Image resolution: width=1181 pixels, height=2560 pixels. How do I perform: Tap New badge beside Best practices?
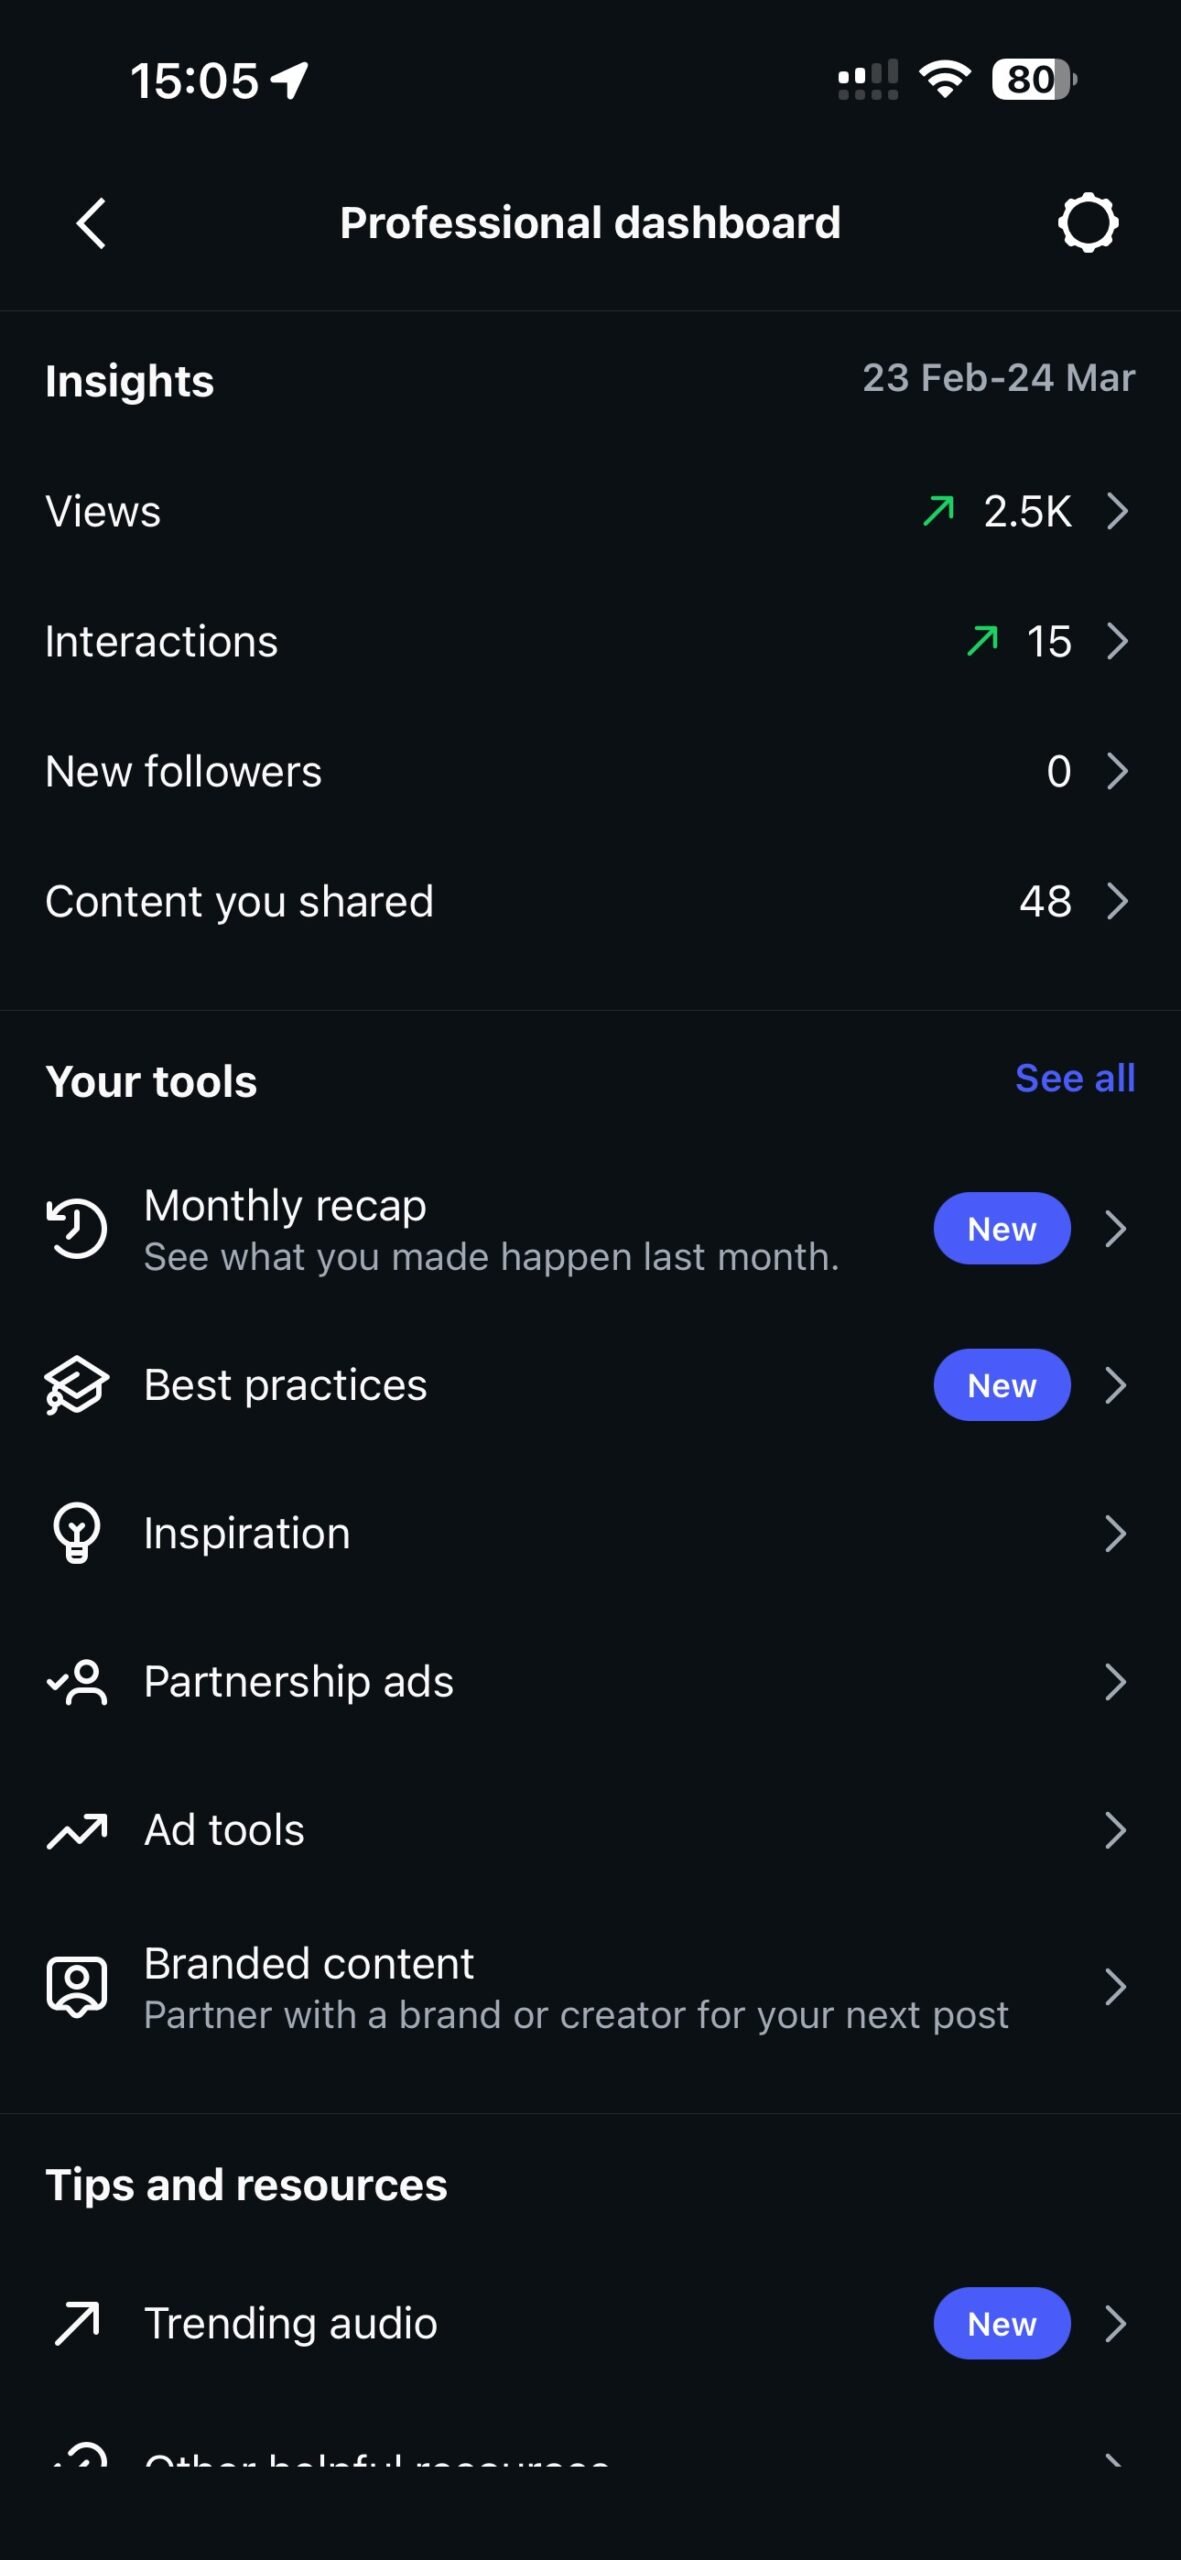coord(1001,1385)
